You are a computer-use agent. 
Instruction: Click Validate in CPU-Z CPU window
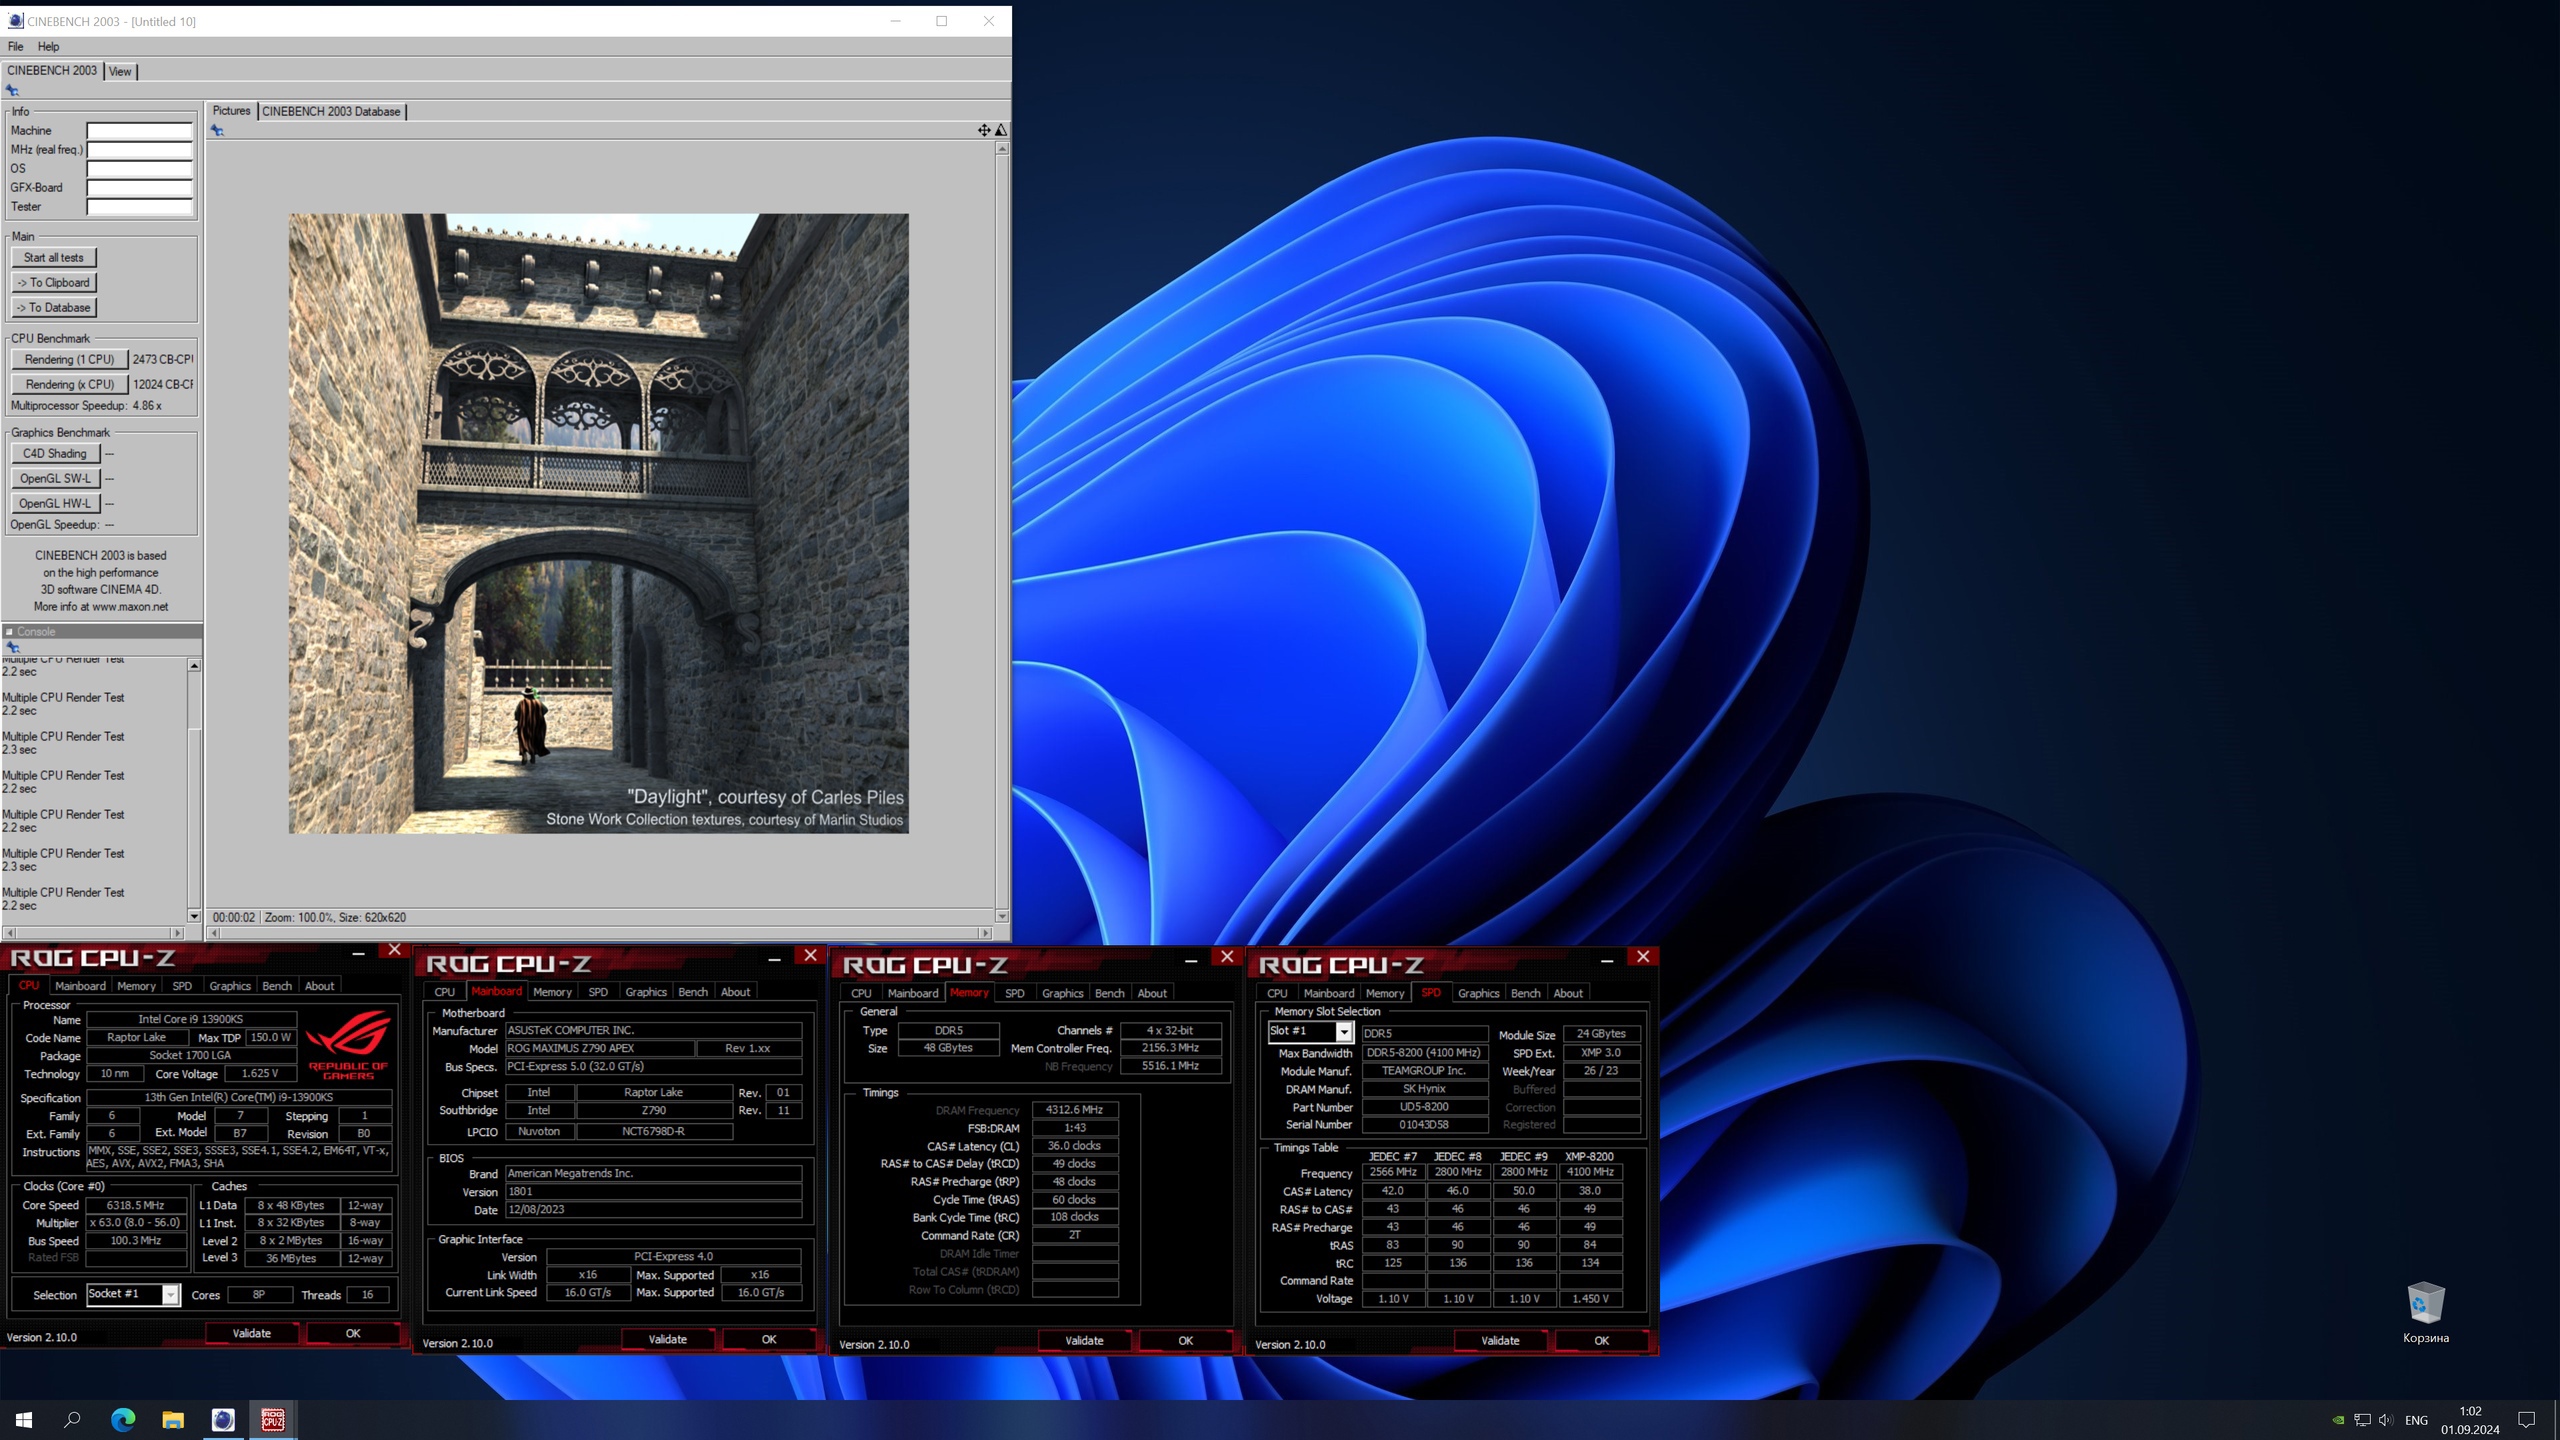tap(252, 1333)
